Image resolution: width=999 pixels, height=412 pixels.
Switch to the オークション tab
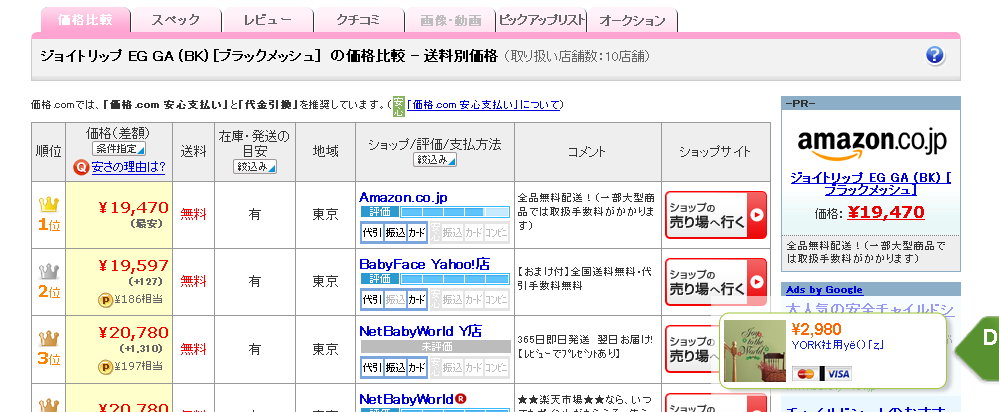tap(632, 20)
